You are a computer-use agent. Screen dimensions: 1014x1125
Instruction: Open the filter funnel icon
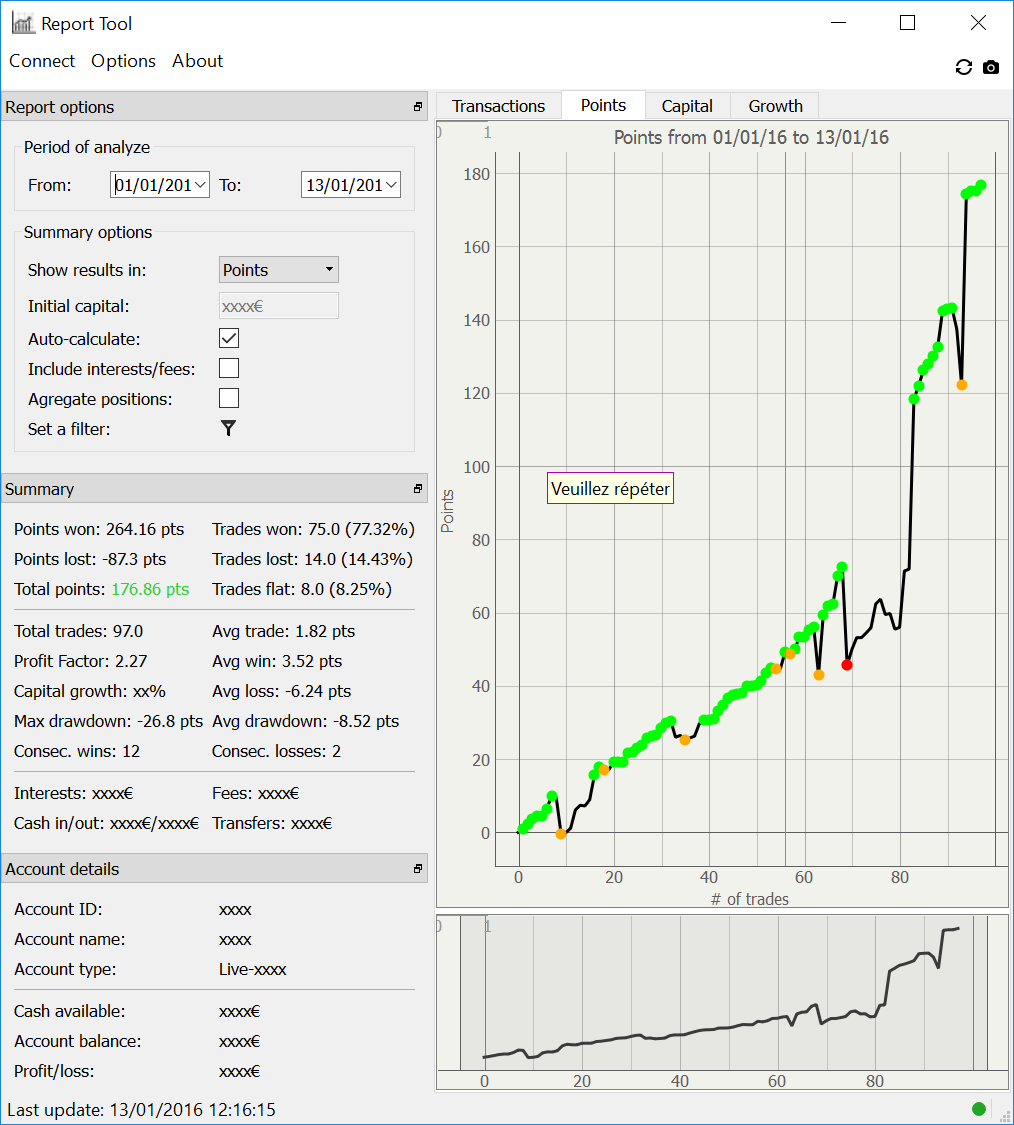228,428
